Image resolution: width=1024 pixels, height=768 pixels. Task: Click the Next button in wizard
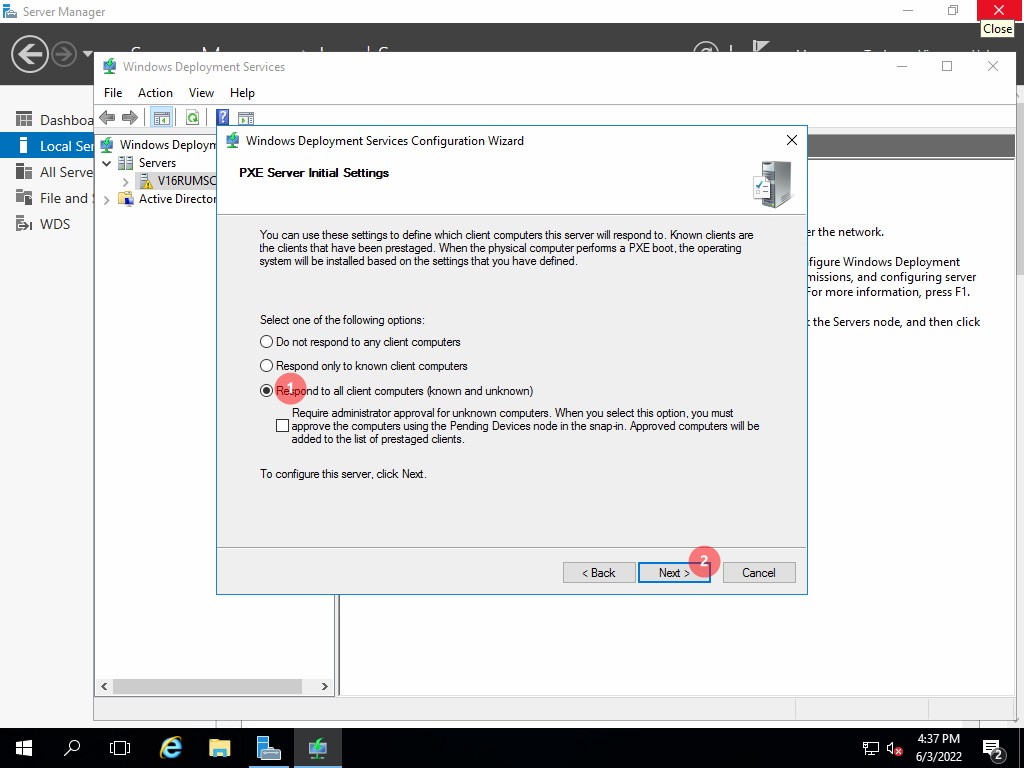[x=674, y=573]
